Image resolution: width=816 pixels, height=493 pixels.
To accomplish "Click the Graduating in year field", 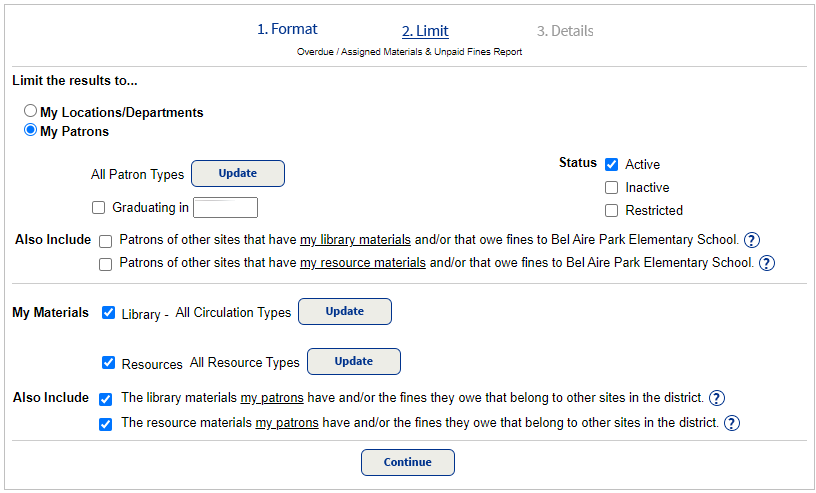I will tap(225, 208).
